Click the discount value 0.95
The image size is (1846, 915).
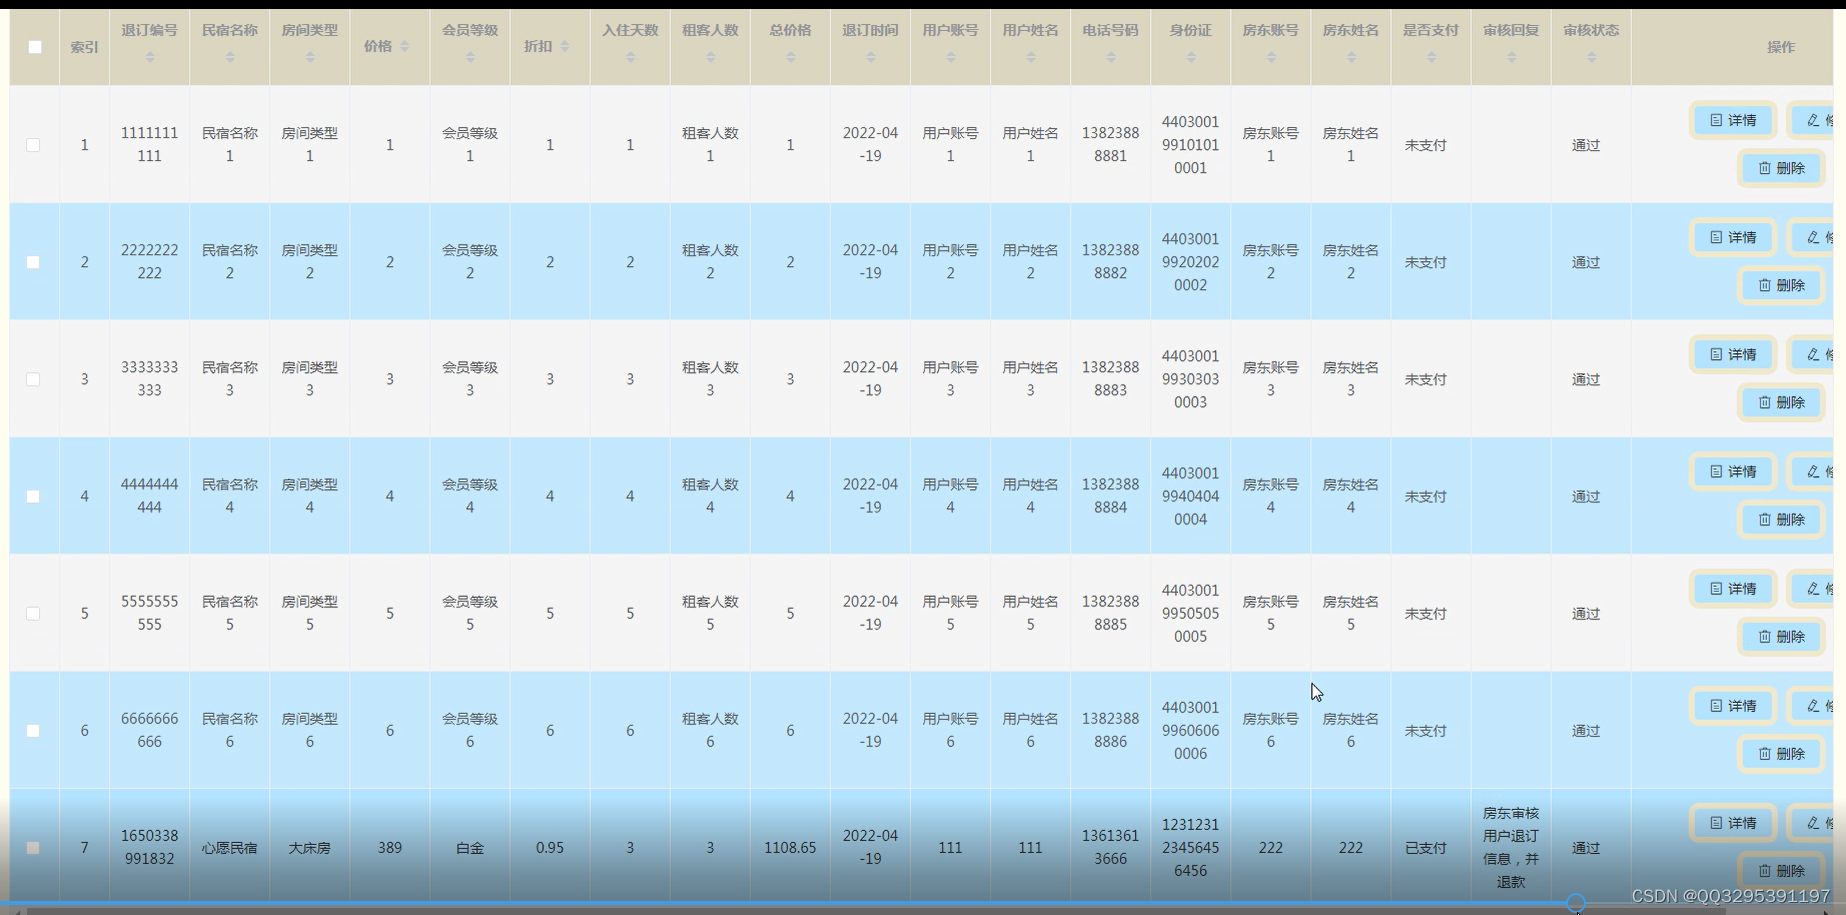[550, 848]
